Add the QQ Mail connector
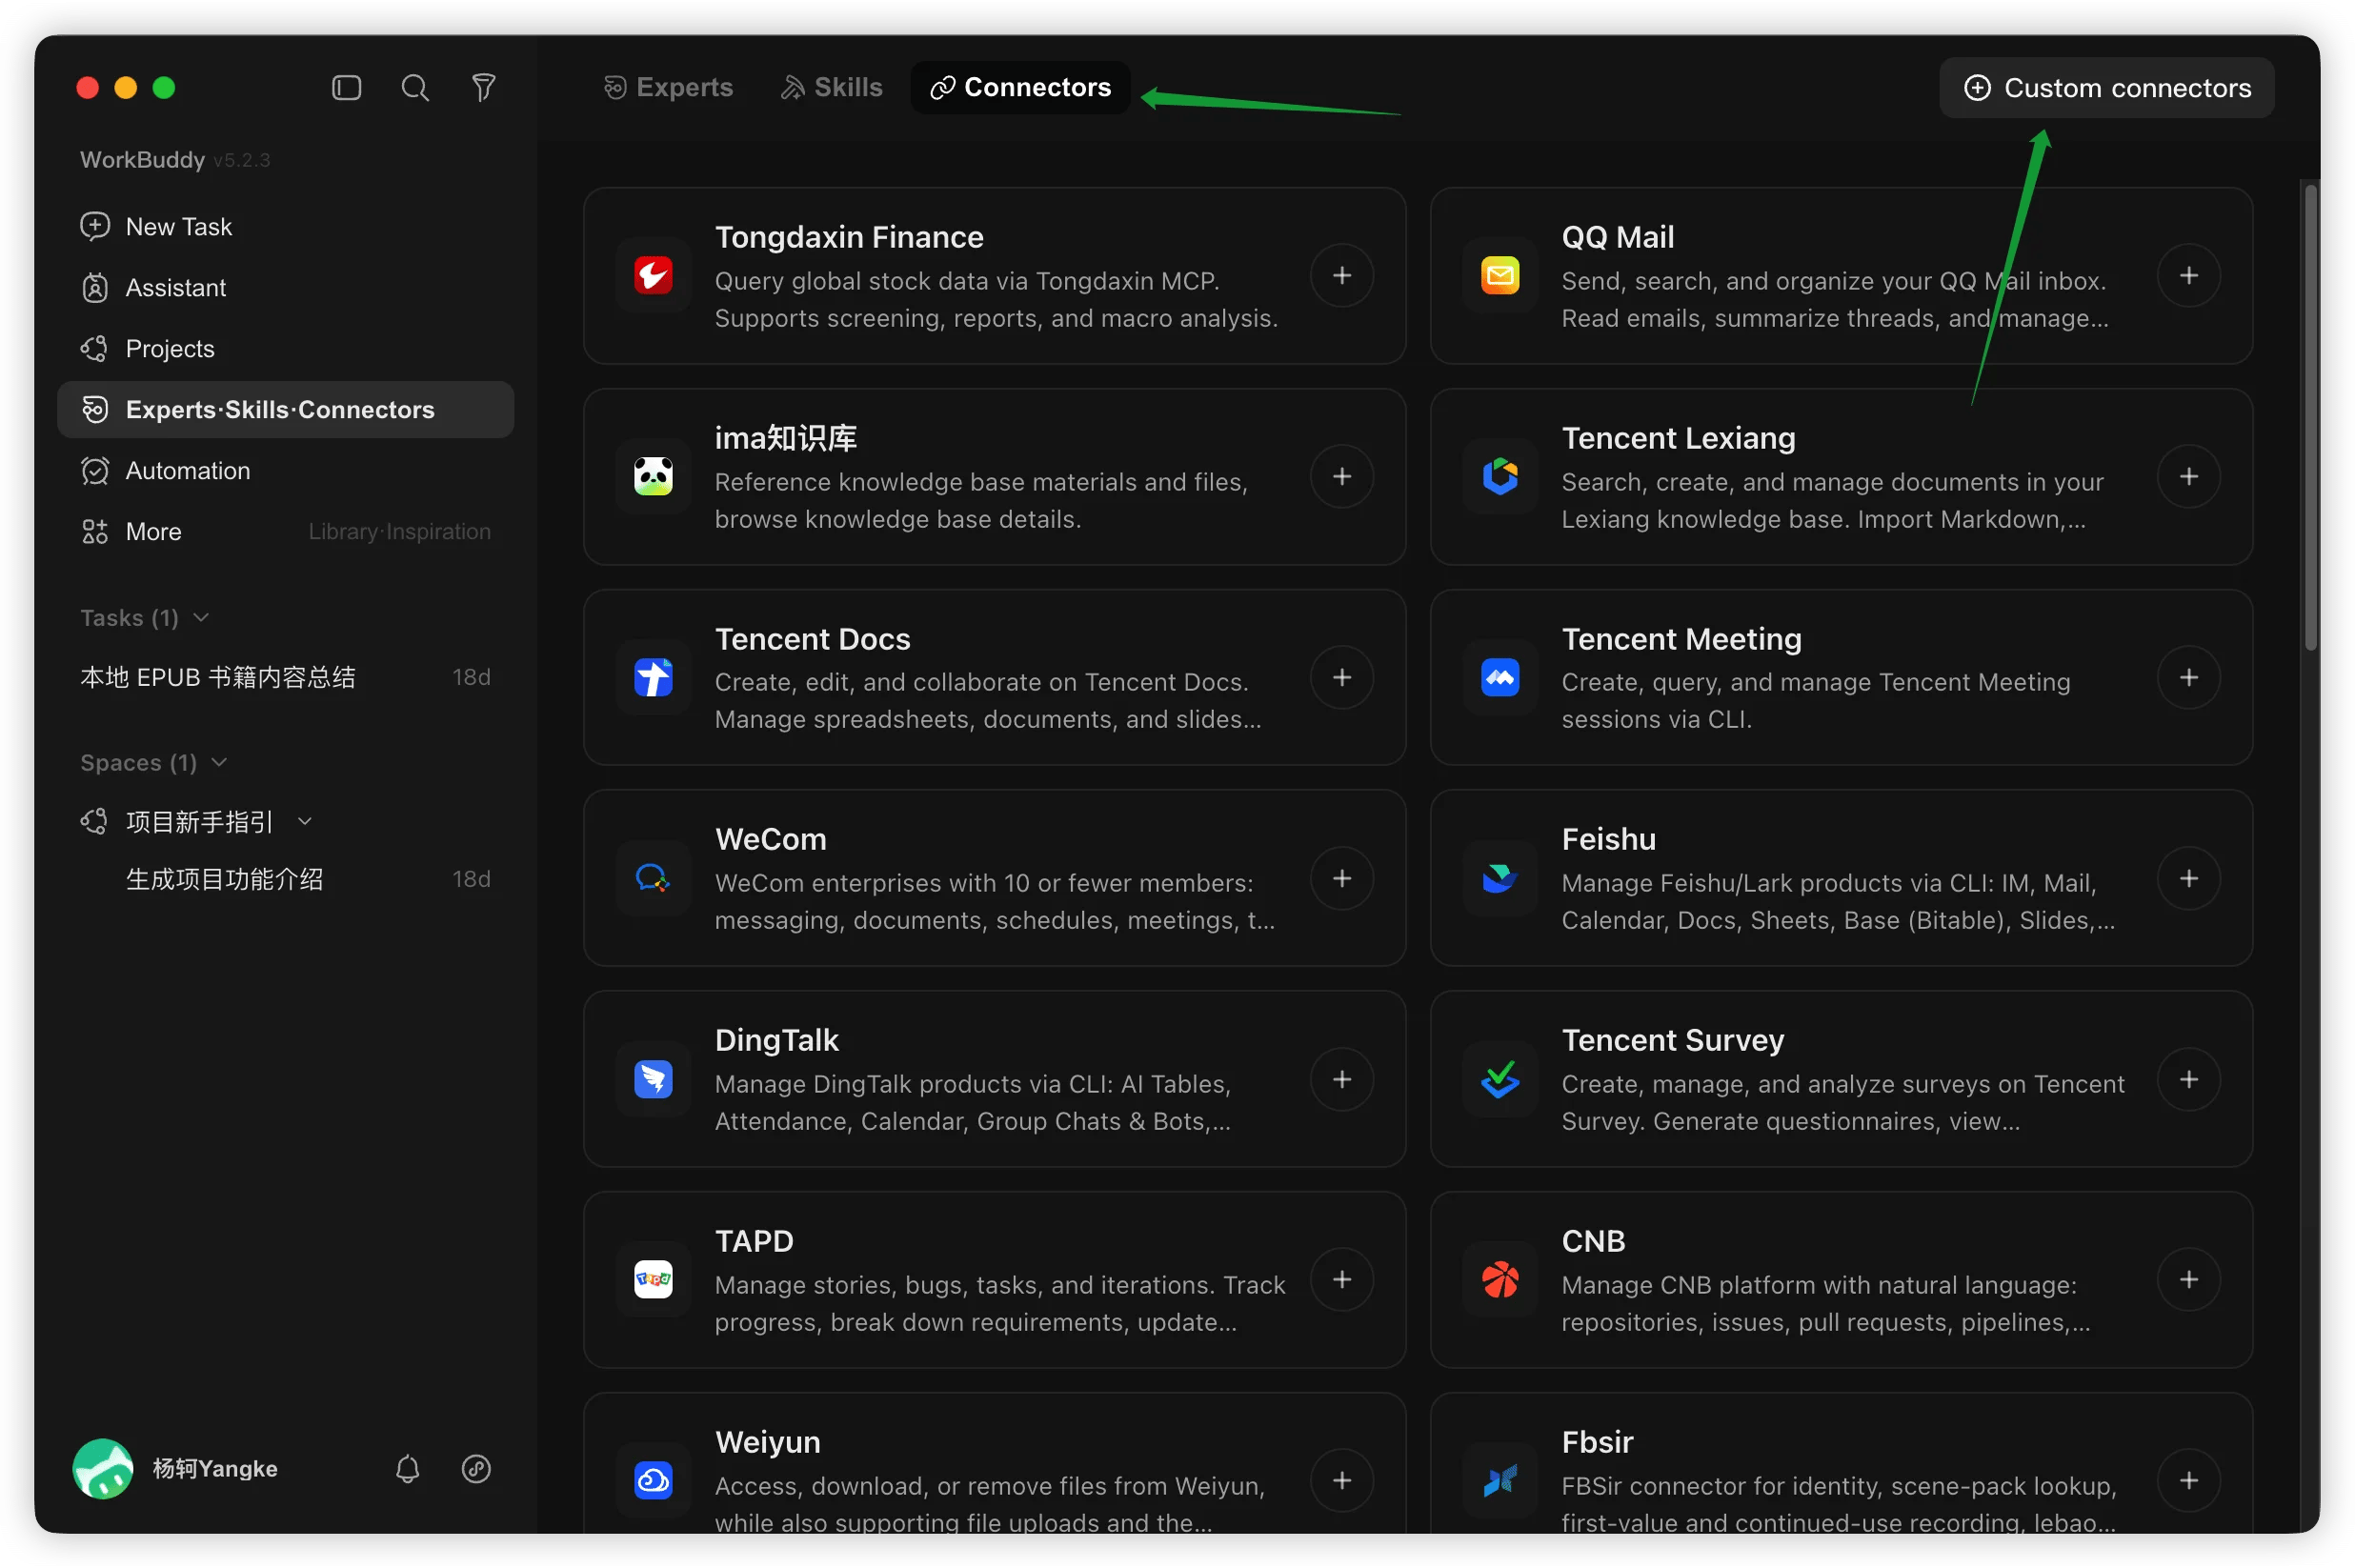Screen dimensions: 2355x1568 2189,275
